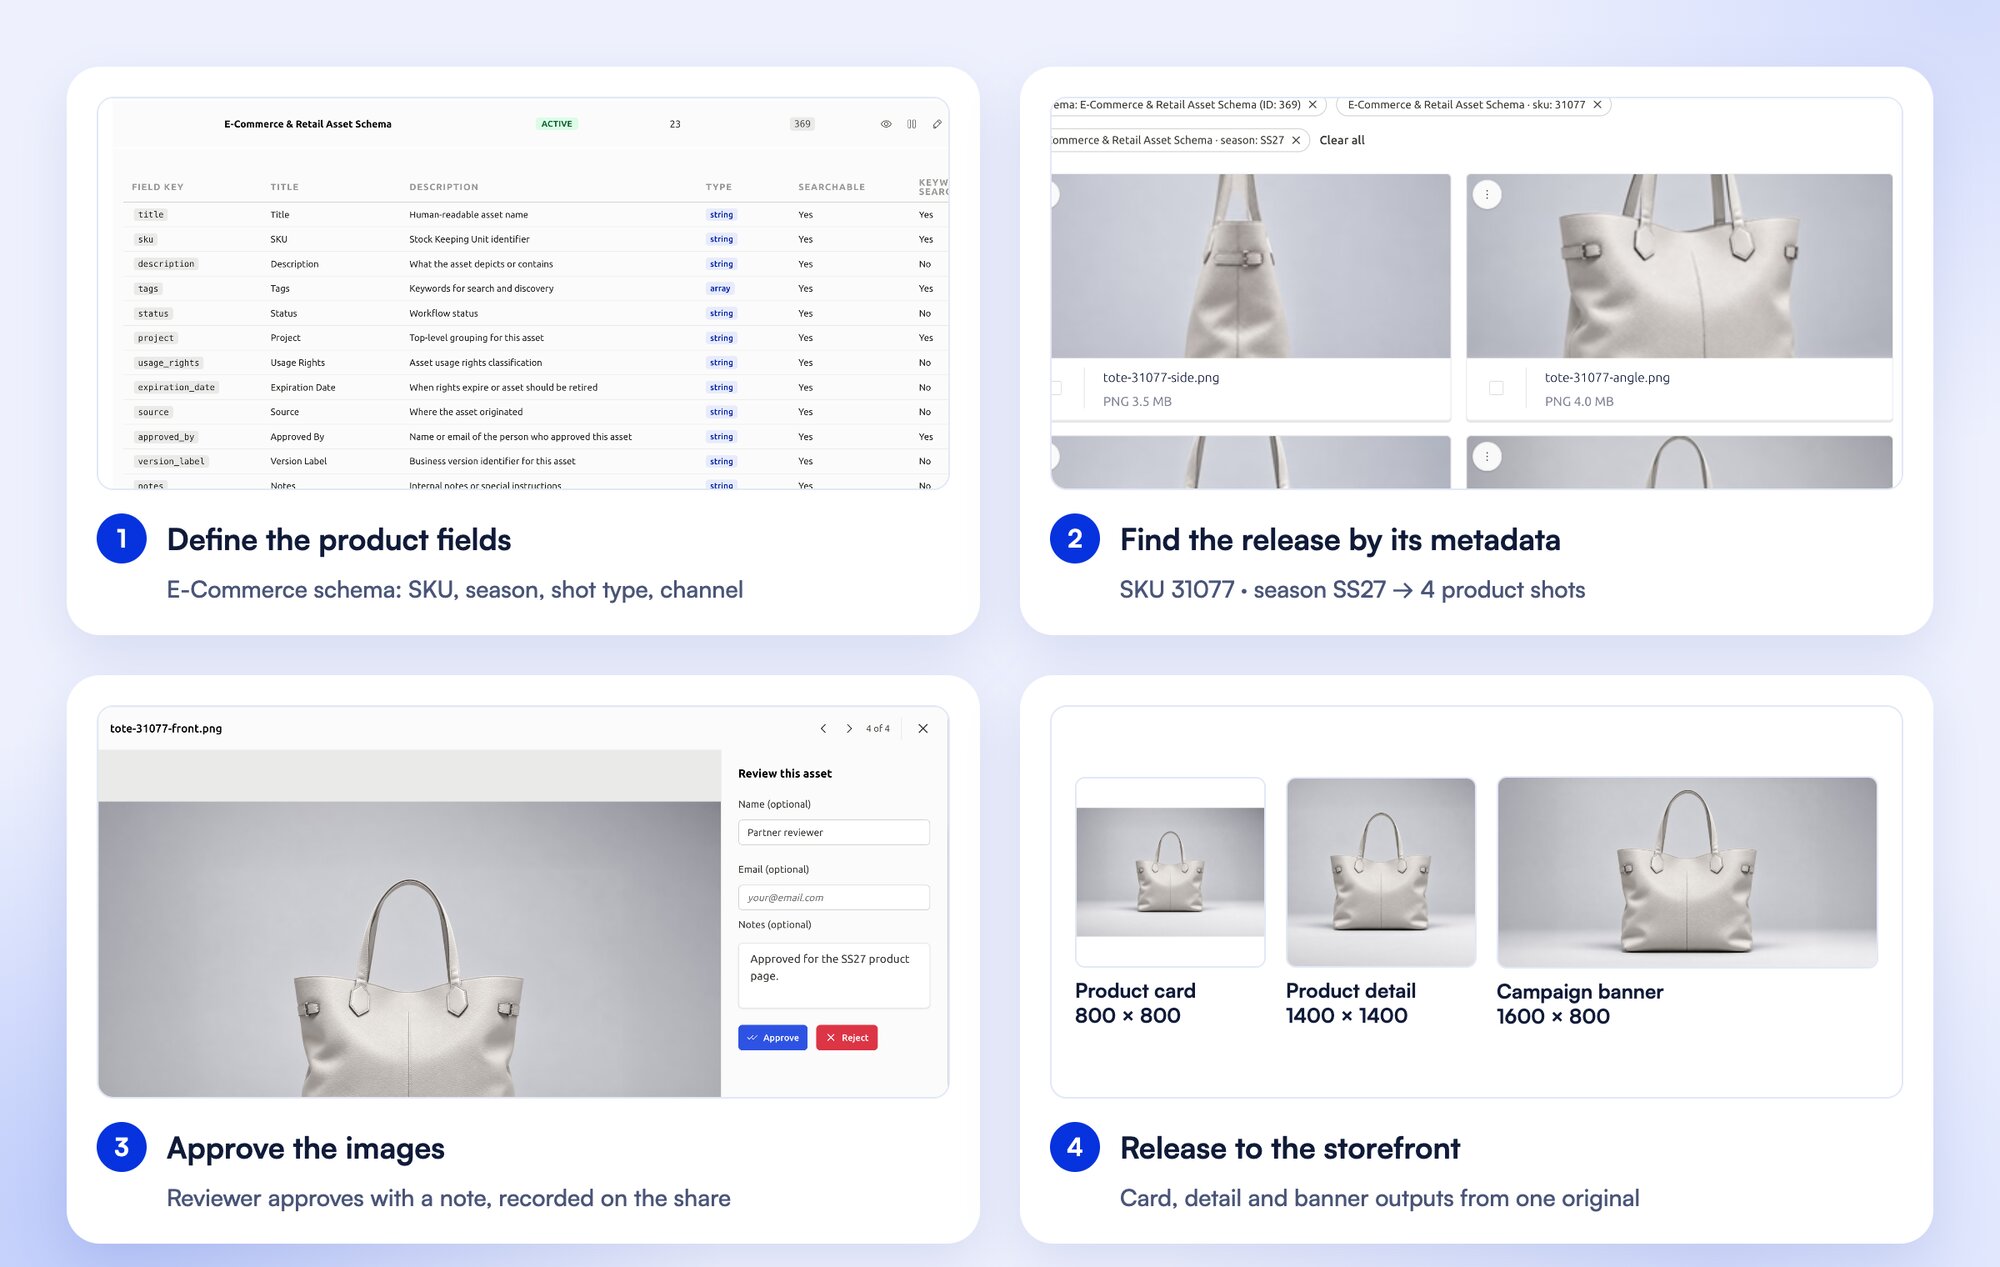The height and width of the screenshot is (1267, 2000).
Task: Open the tote-31077-angle.png thumbnail
Action: point(1679,266)
